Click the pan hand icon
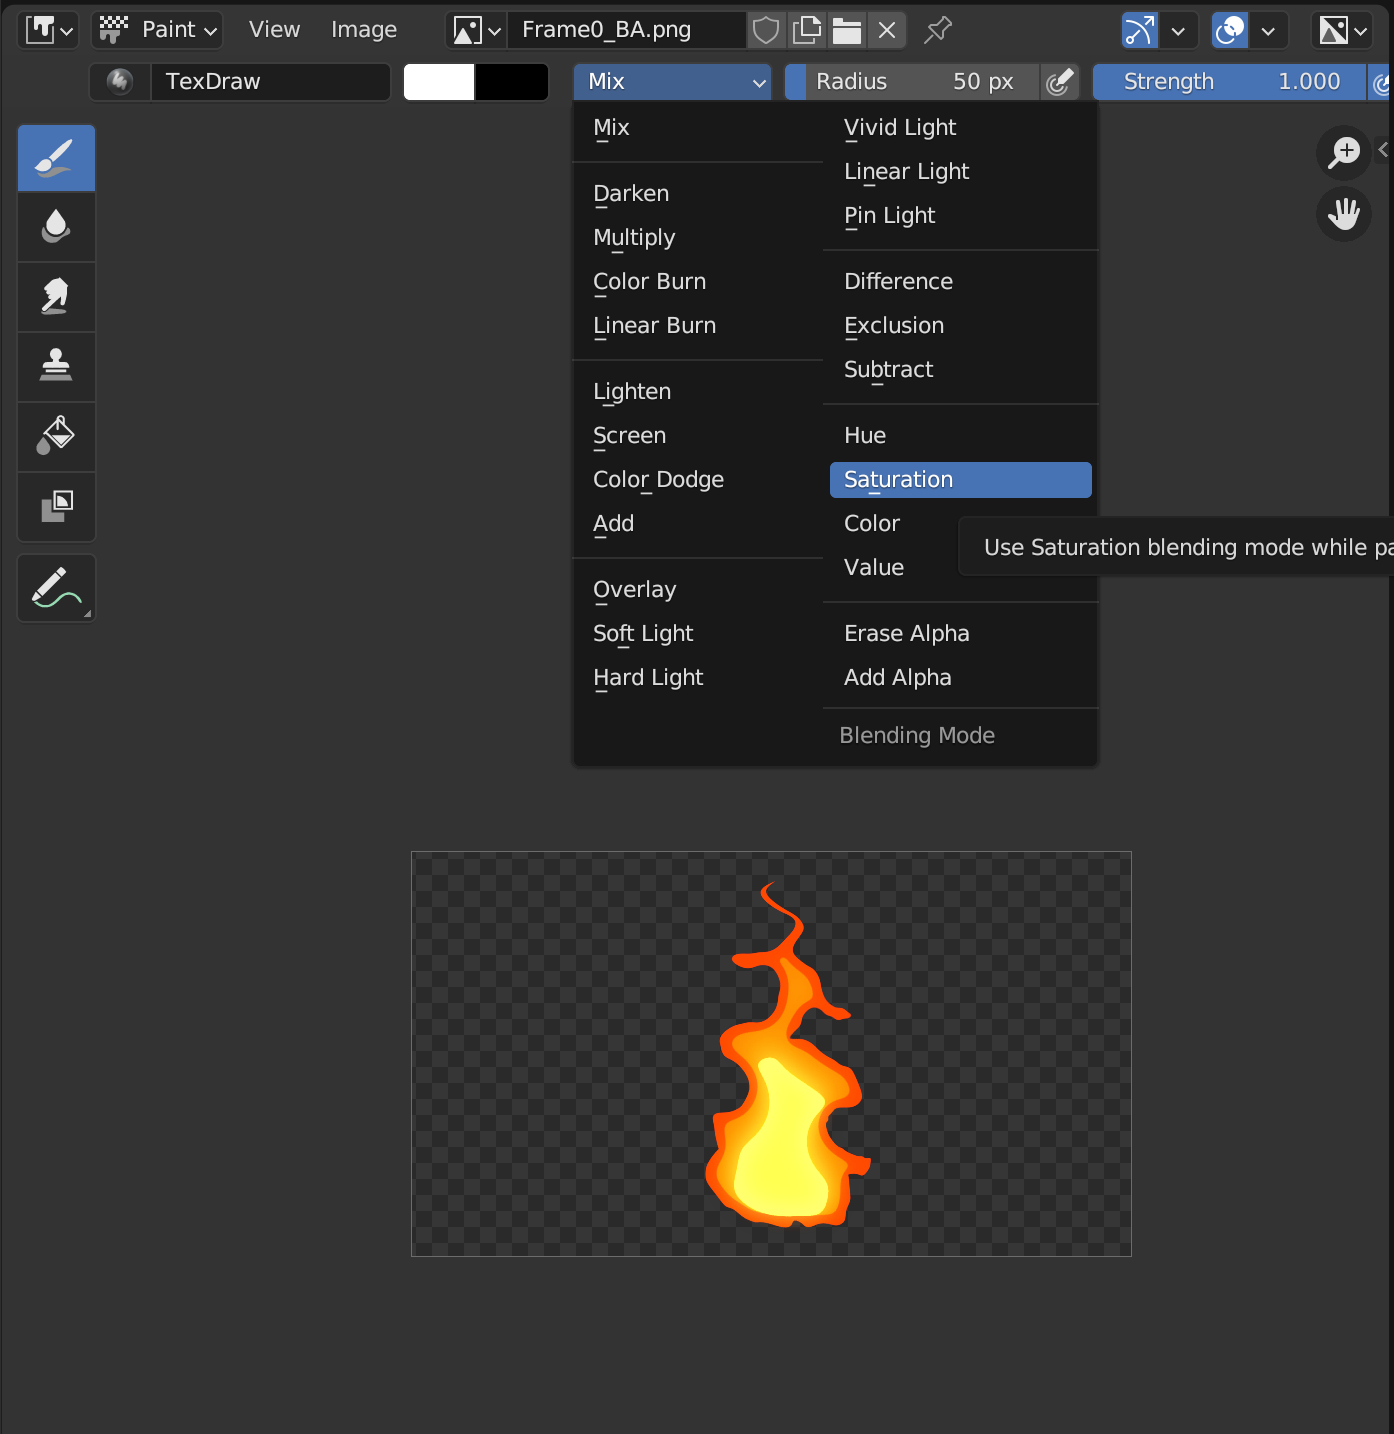1394x1434 pixels. pyautogui.click(x=1343, y=214)
